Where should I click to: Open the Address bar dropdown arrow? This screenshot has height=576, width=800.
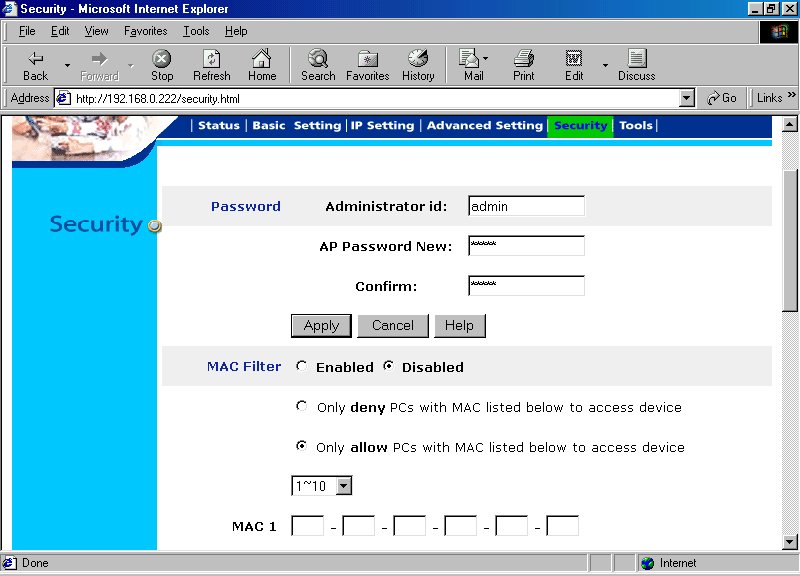click(x=686, y=98)
